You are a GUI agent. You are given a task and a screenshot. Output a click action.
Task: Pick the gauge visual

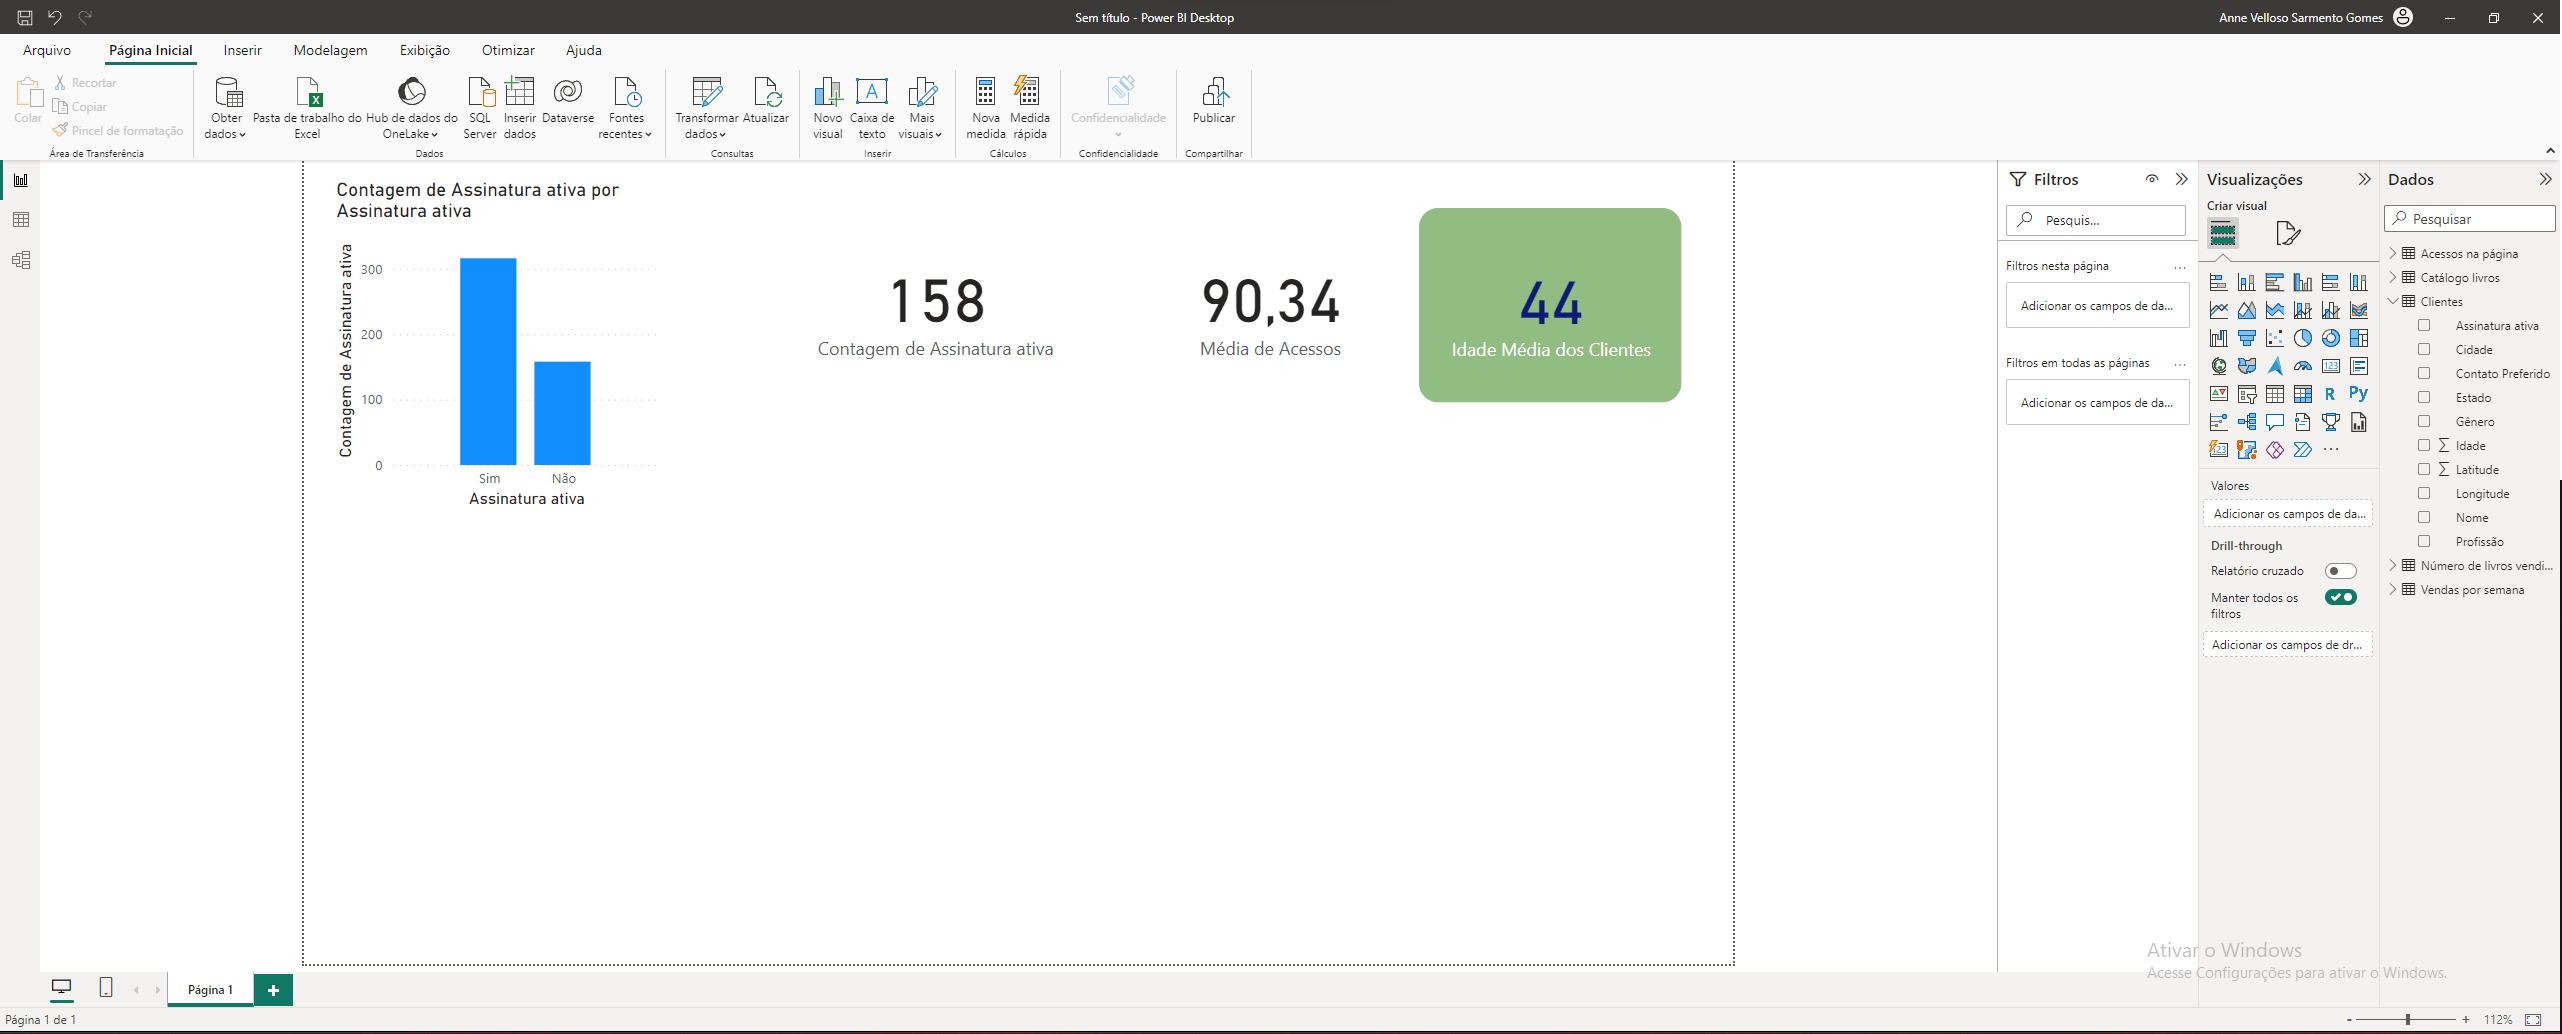[x=2302, y=366]
